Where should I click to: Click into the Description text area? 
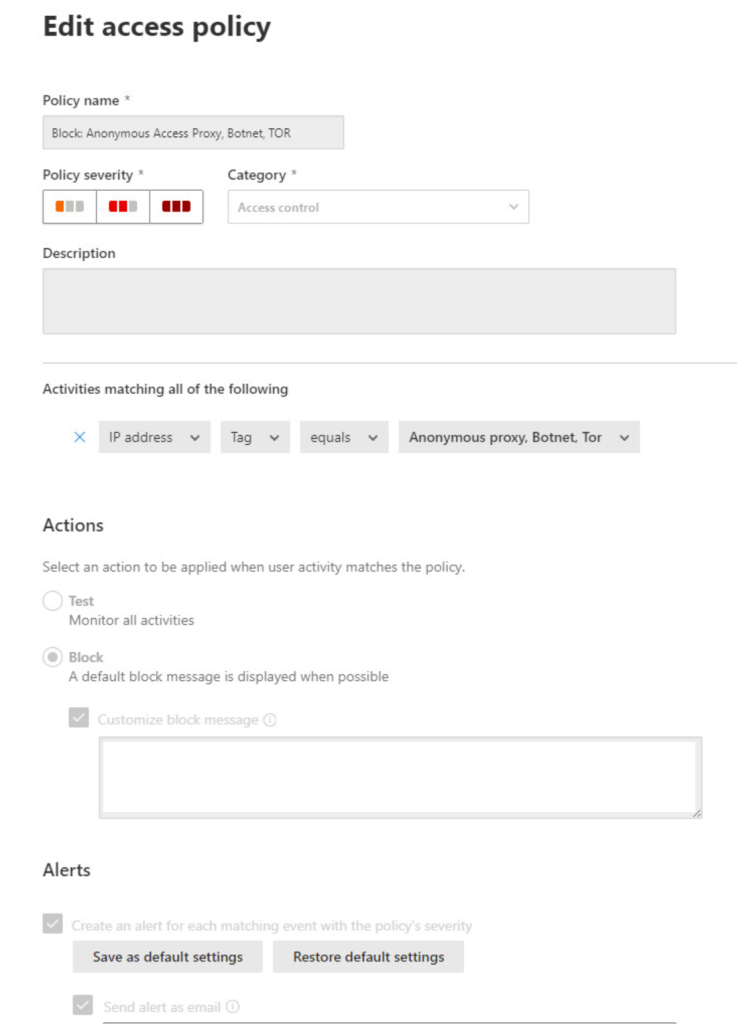click(359, 301)
